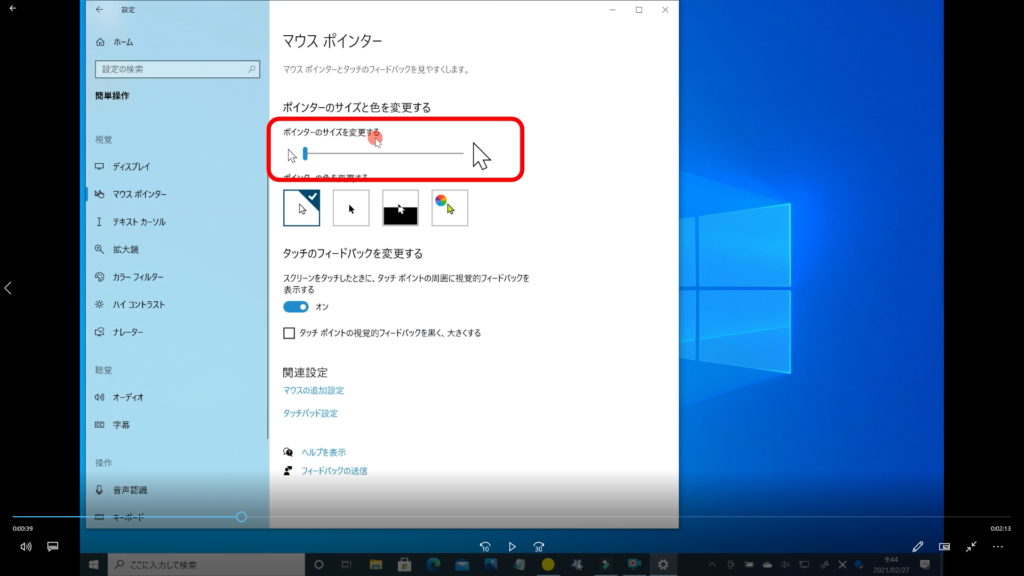Open マウス ポインター in the sidebar
1024x576 pixels.
click(139, 194)
